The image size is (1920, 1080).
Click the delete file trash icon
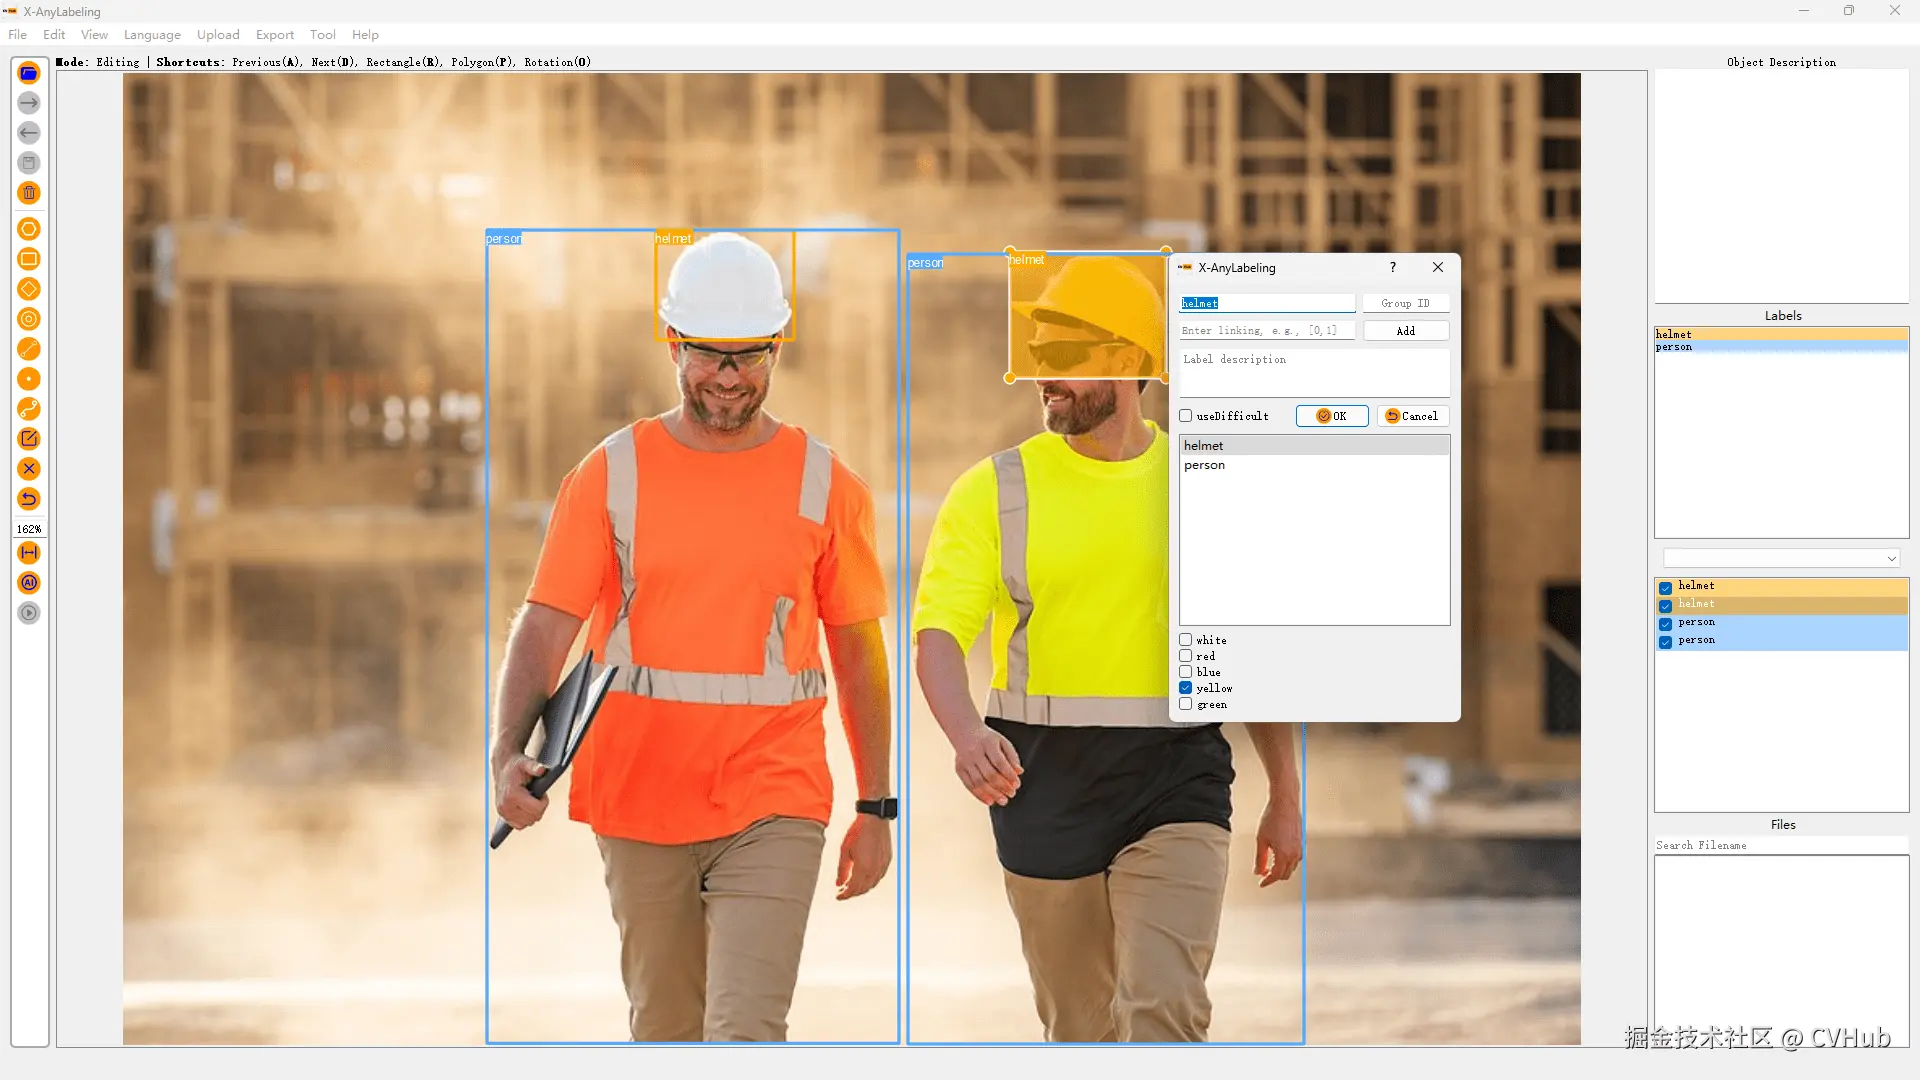(x=29, y=193)
